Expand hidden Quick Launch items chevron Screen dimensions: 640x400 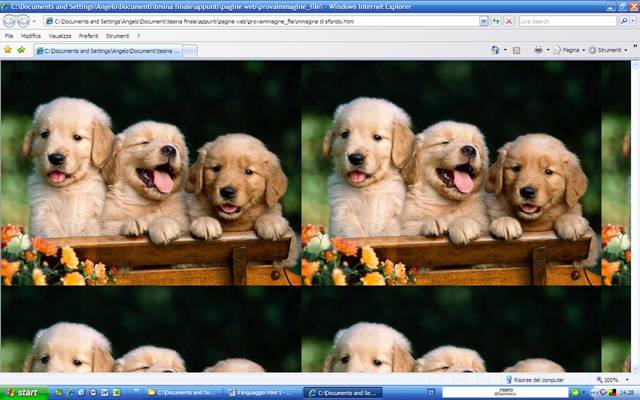pyautogui.click(x=136, y=391)
